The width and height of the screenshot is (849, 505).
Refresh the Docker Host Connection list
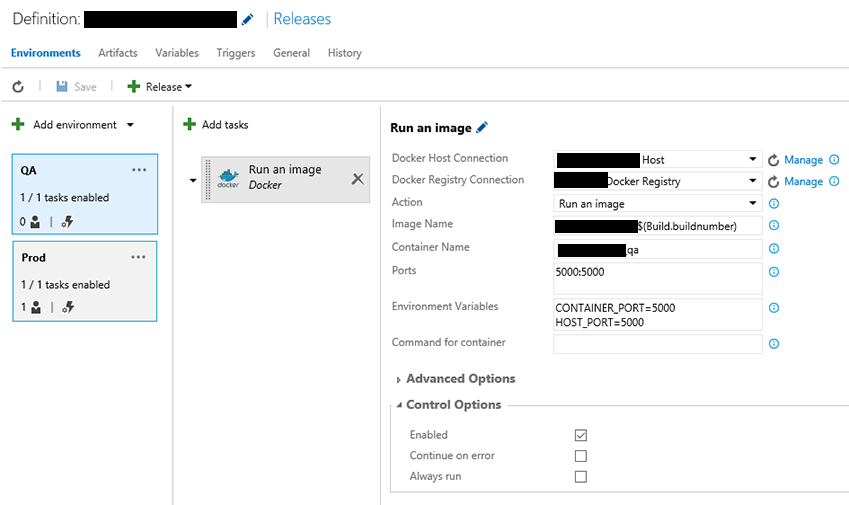pyautogui.click(x=773, y=160)
